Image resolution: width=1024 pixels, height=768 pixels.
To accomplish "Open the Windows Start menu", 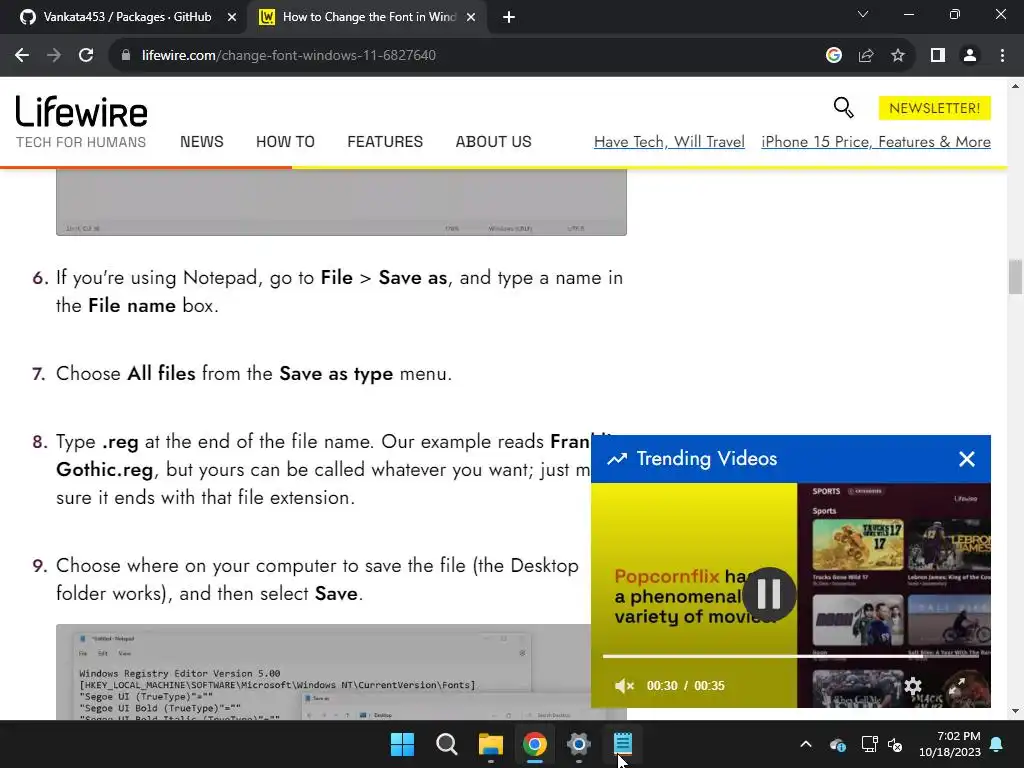I will click(x=402, y=744).
